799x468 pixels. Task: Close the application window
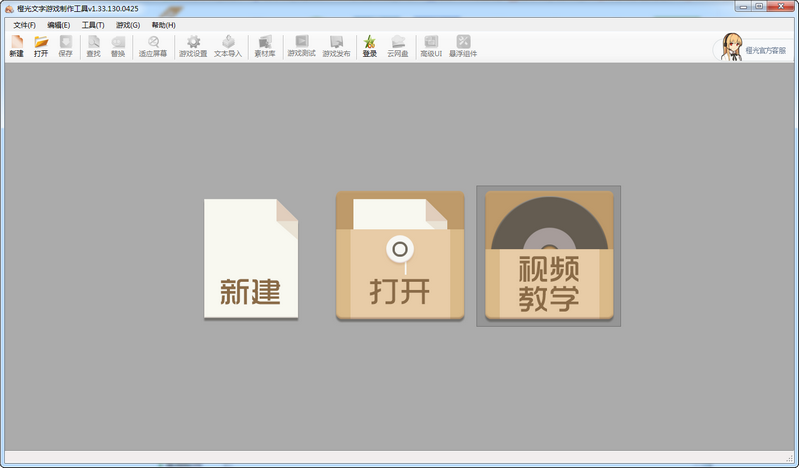(x=781, y=7)
